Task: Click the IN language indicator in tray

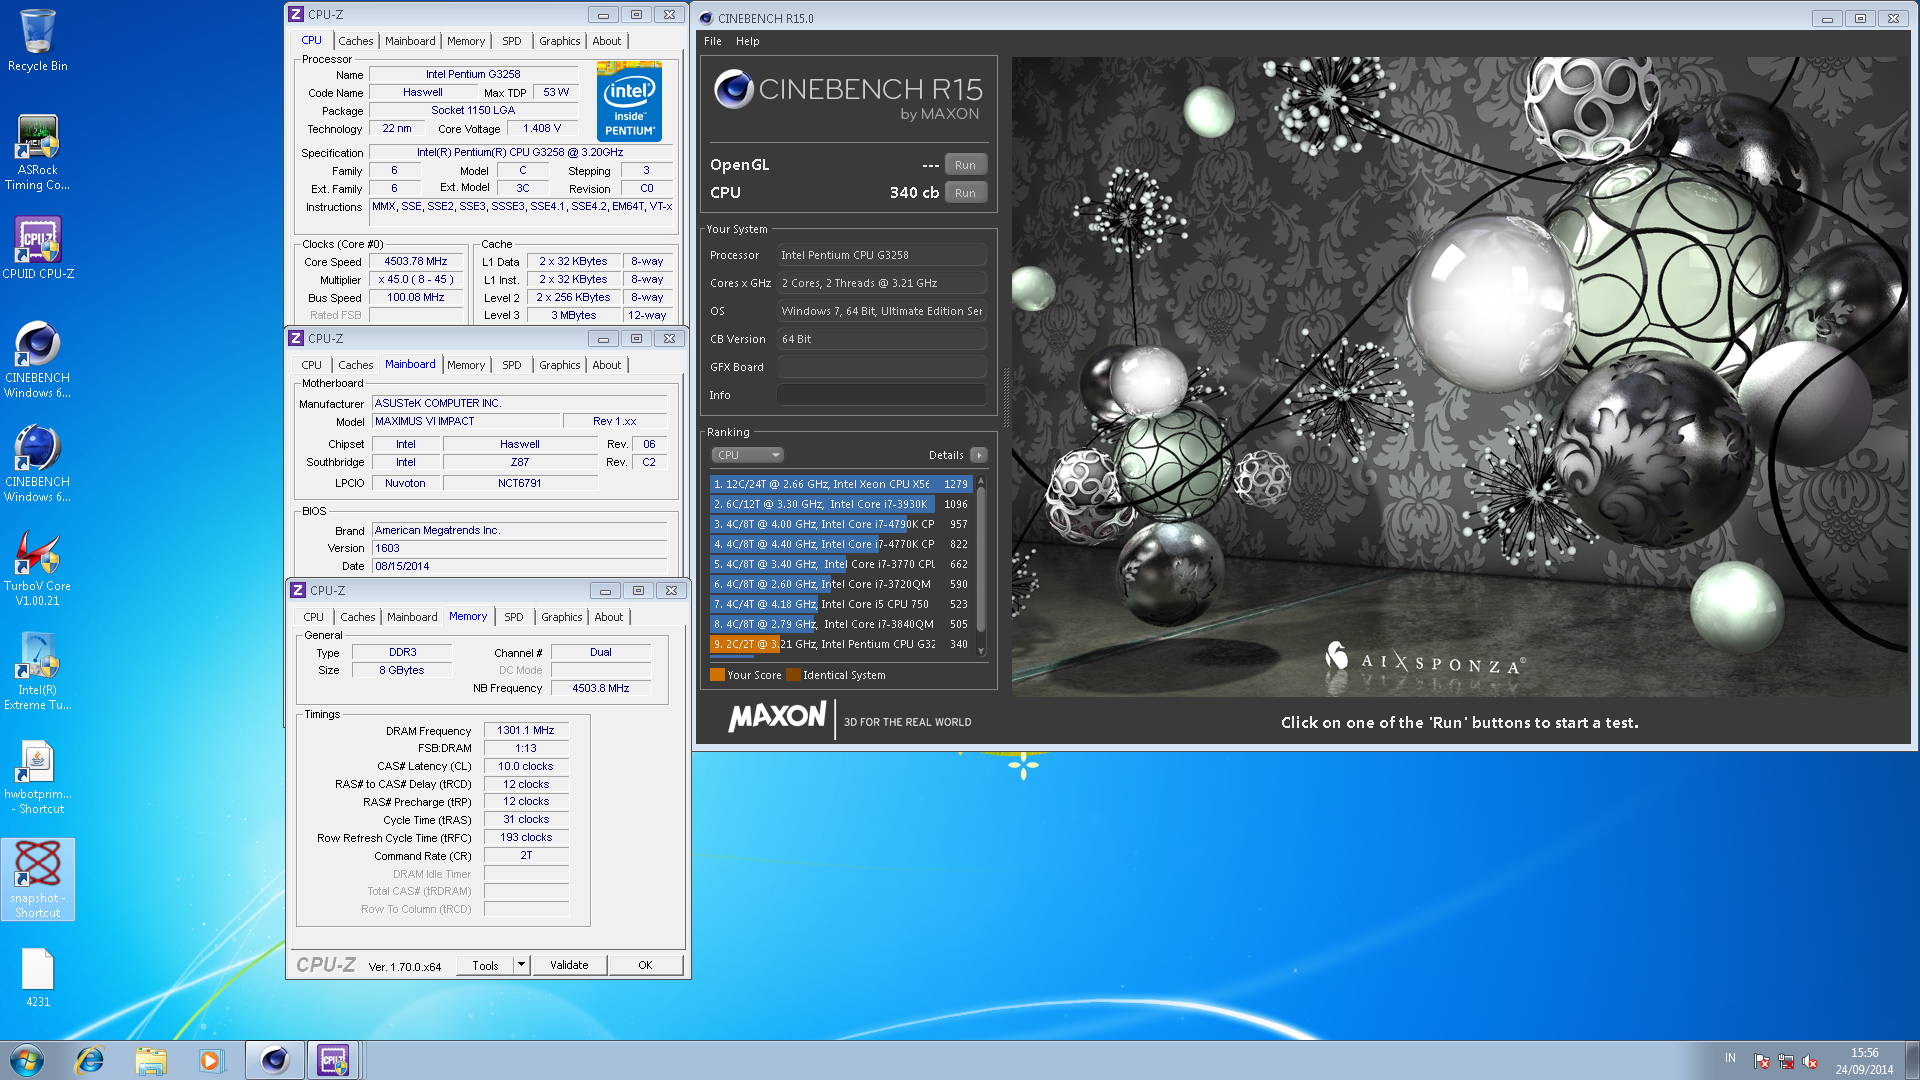Action: [1730, 1058]
